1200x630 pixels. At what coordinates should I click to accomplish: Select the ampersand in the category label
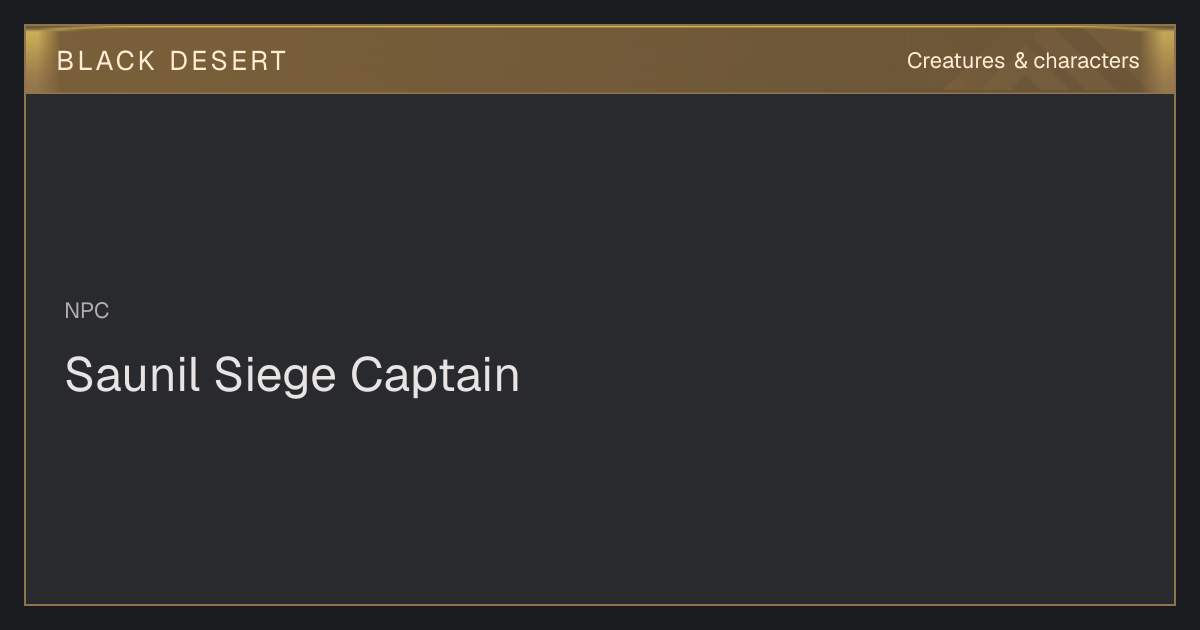point(1020,61)
